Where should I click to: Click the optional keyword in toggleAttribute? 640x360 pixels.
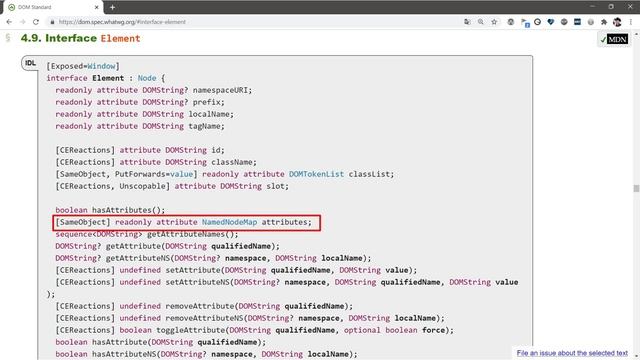[x=362, y=330]
